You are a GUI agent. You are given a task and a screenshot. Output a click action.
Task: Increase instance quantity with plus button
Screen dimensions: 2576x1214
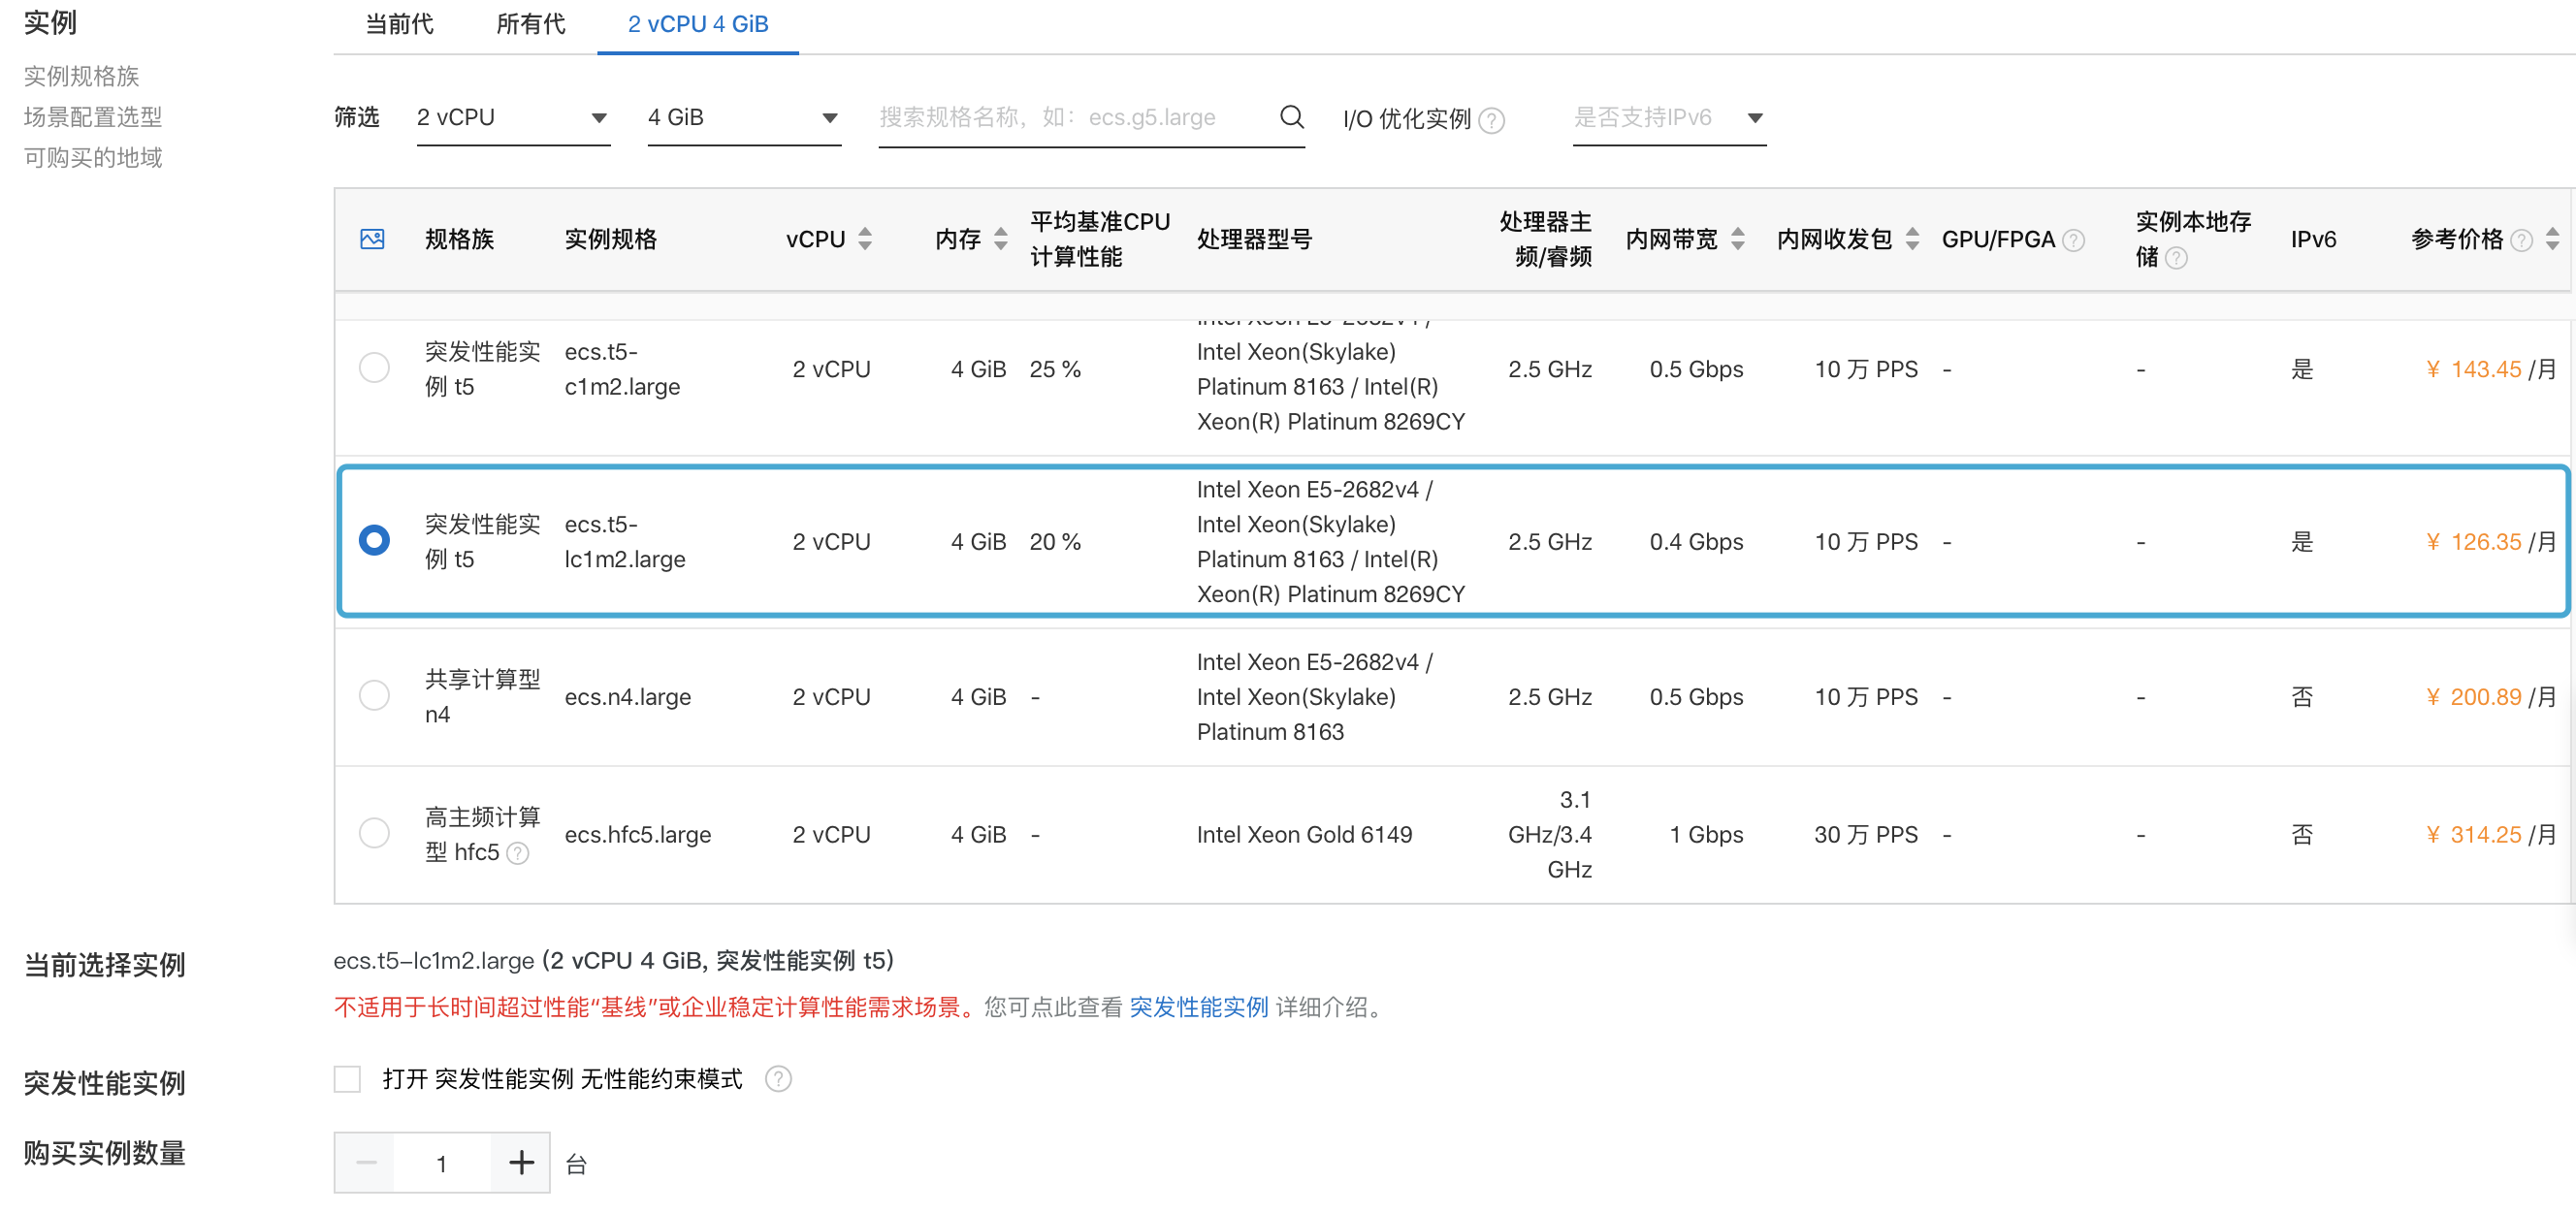(x=521, y=1162)
